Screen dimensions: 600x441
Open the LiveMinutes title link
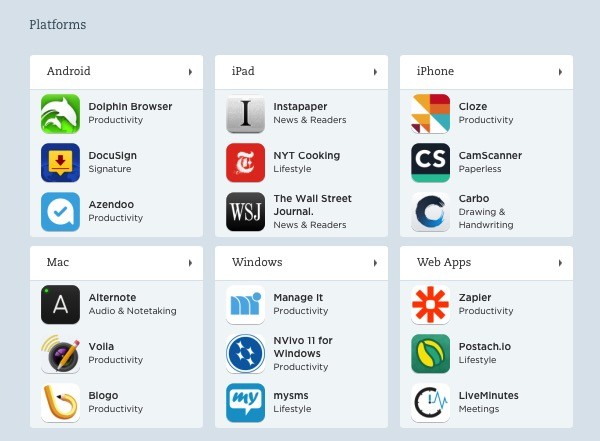pyautogui.click(x=489, y=395)
